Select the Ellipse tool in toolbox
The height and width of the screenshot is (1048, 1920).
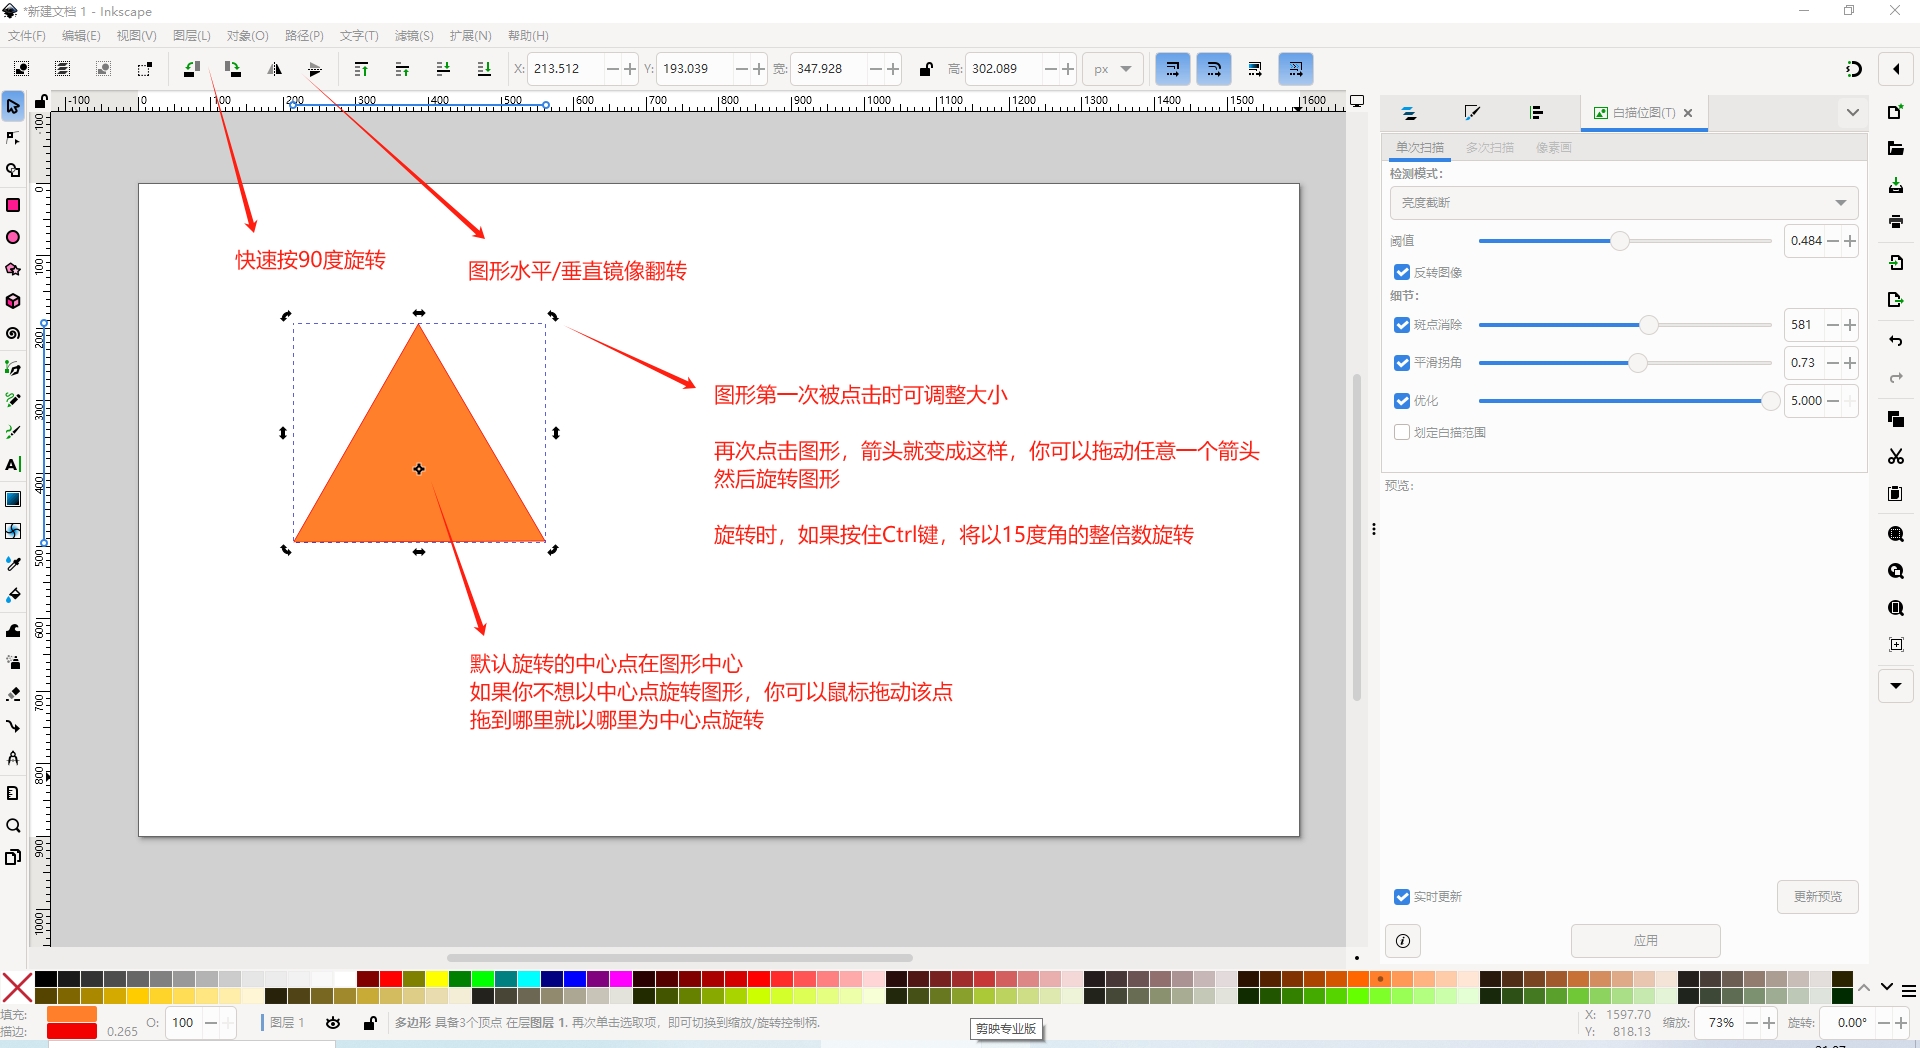(x=13, y=237)
